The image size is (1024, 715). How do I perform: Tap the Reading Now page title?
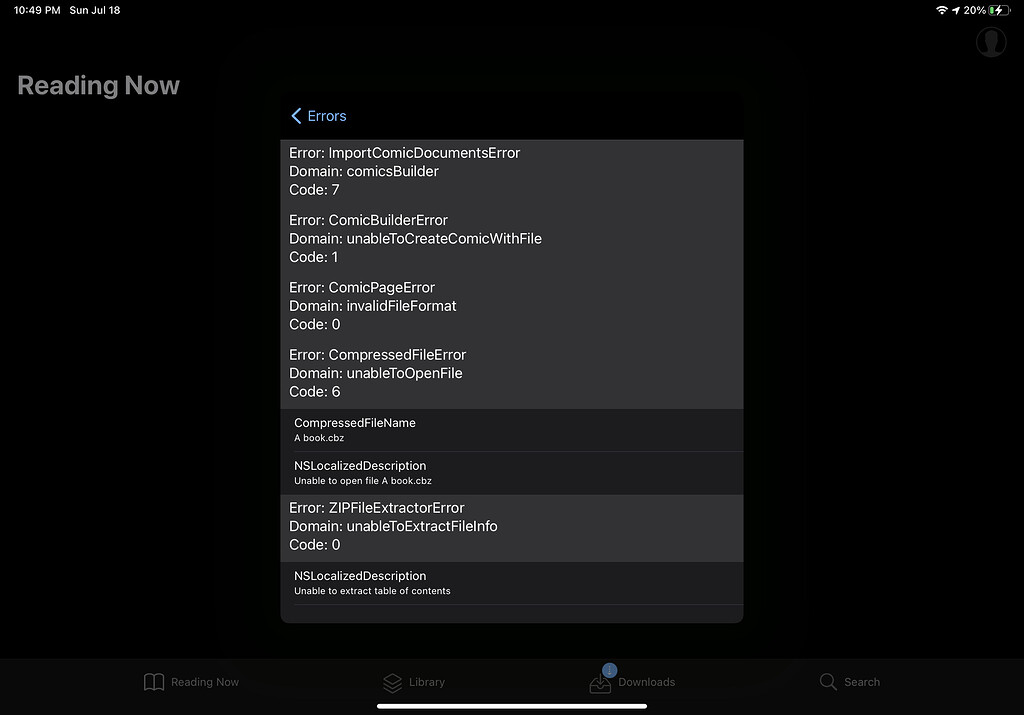coord(99,86)
